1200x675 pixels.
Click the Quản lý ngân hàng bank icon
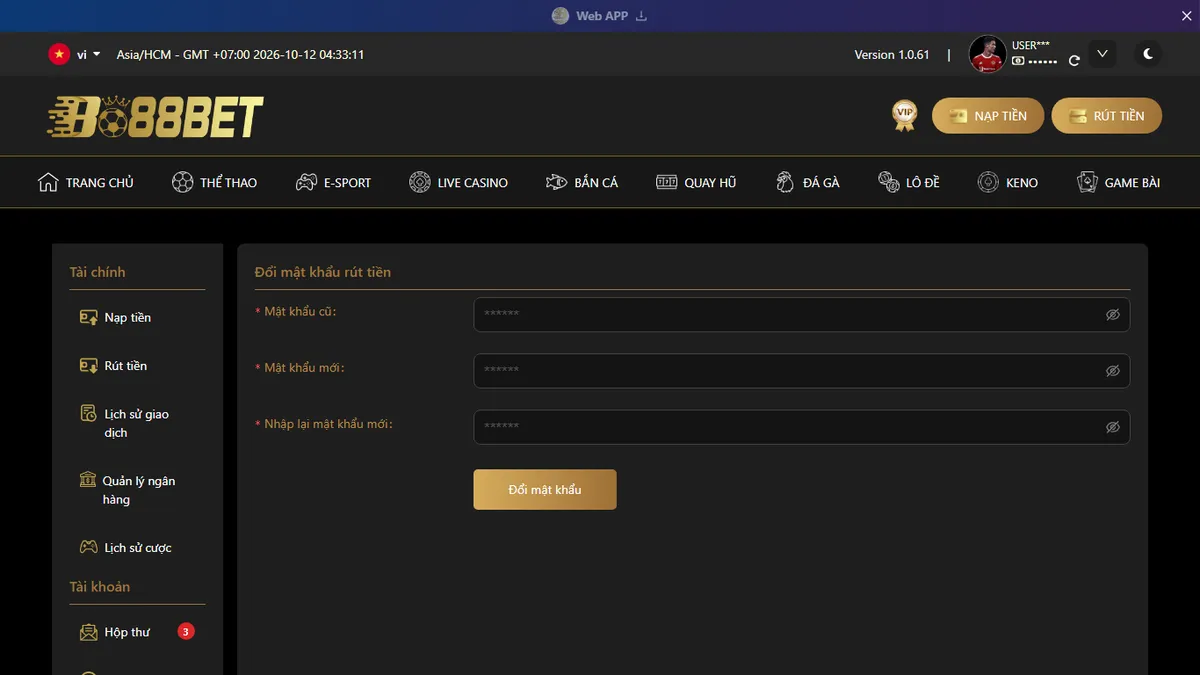88,480
